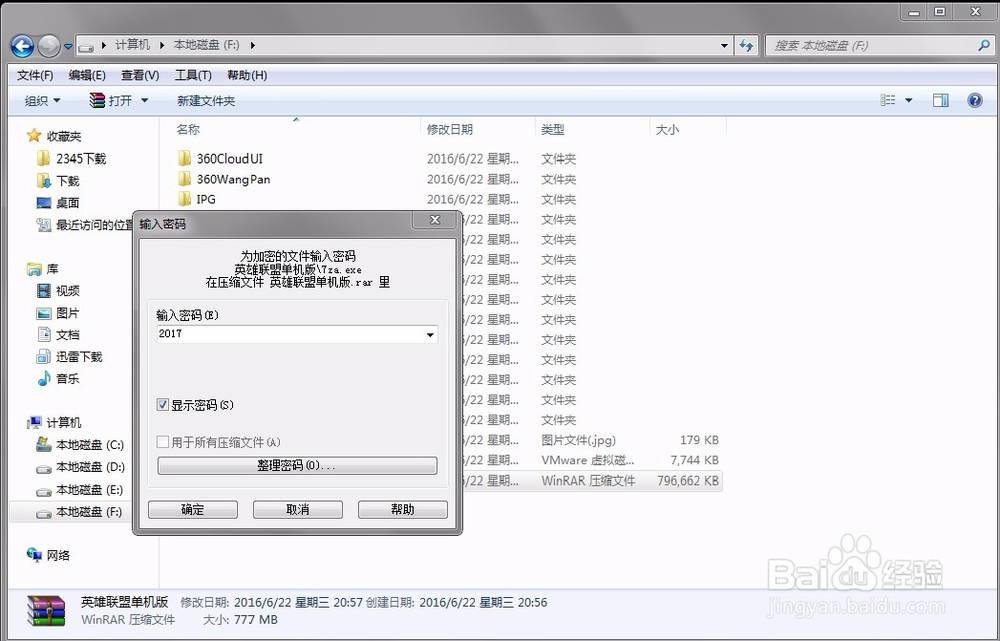Click the 打开 toolbar button
Screen dimensions: 1000x641
point(112,100)
